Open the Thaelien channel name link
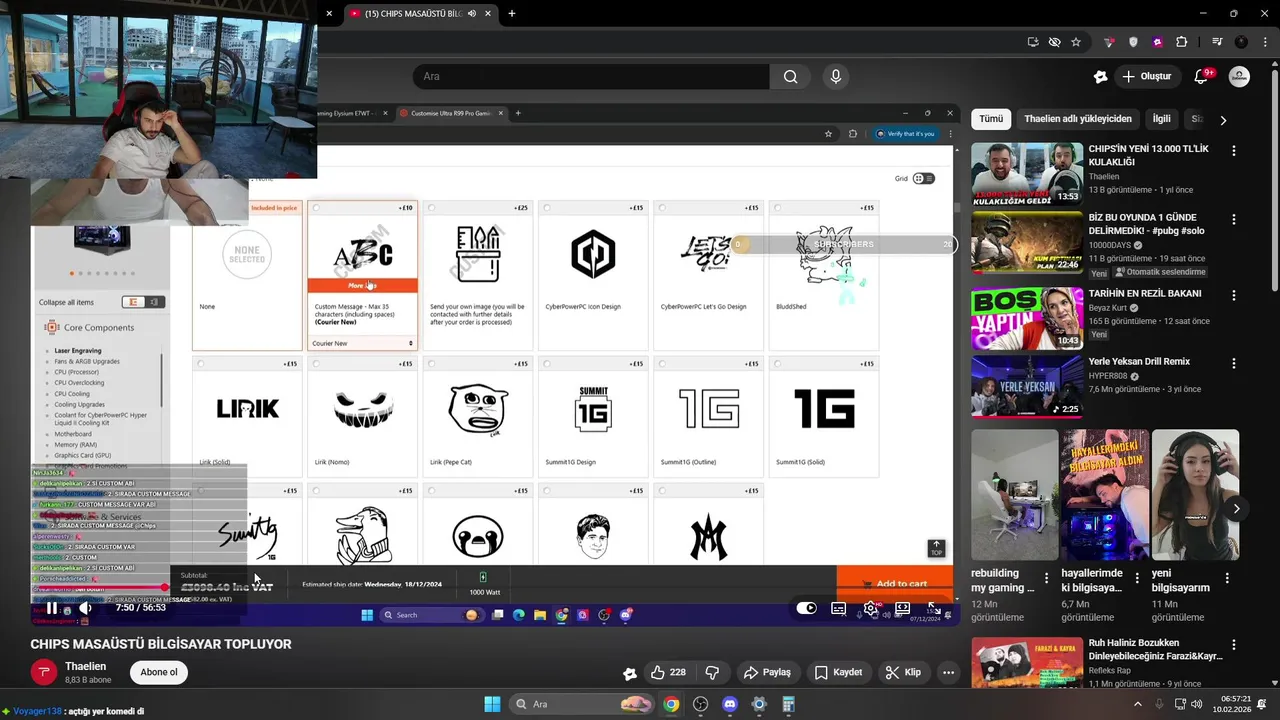1280x720 pixels. pyautogui.click(x=85, y=666)
